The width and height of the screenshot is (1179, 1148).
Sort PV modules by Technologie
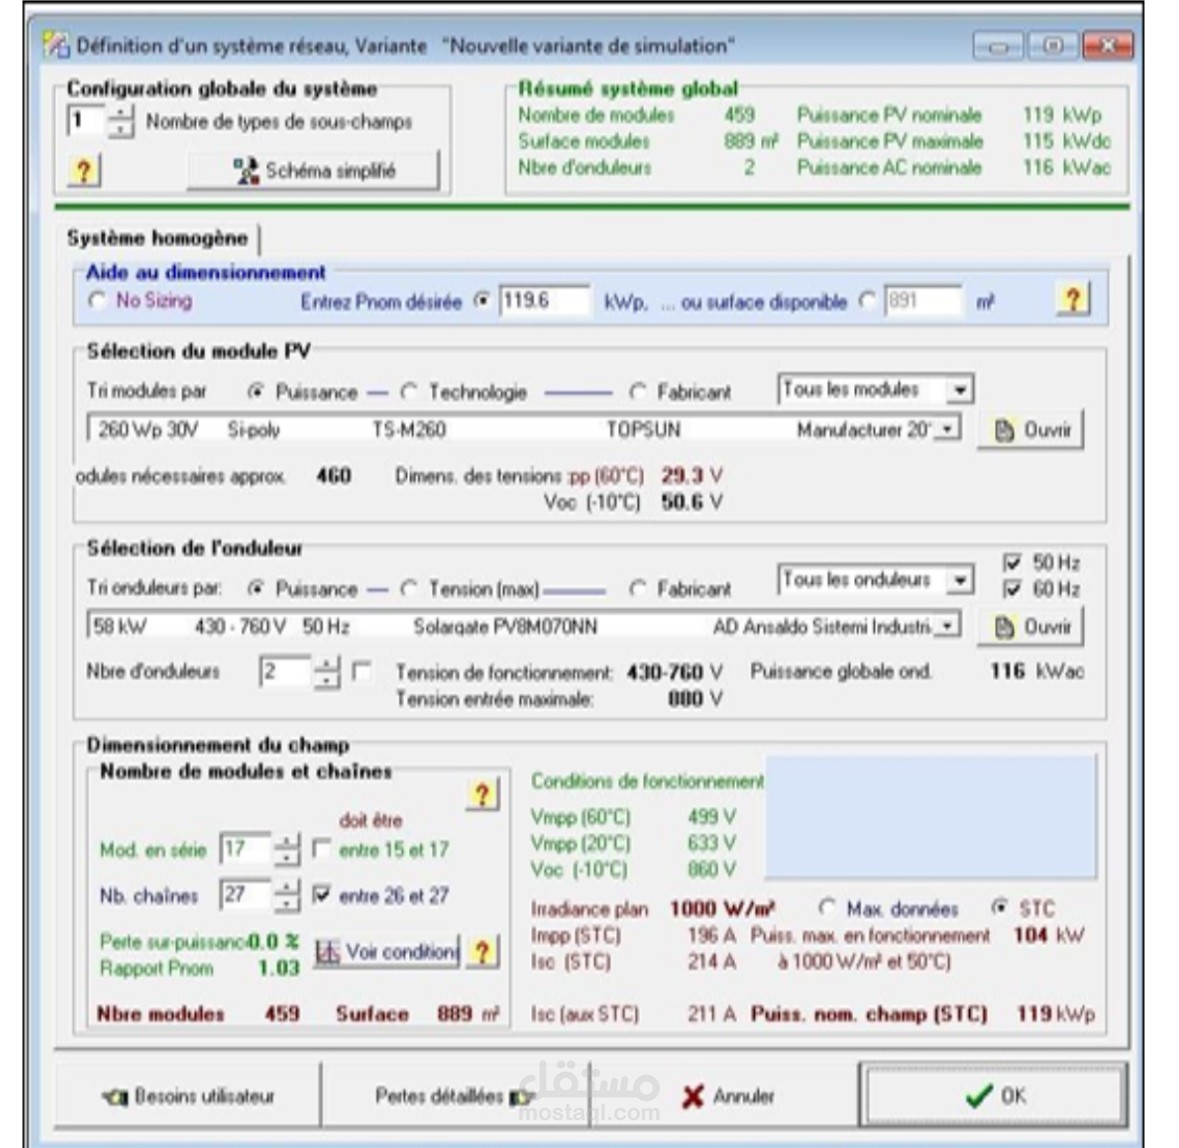pos(409,391)
